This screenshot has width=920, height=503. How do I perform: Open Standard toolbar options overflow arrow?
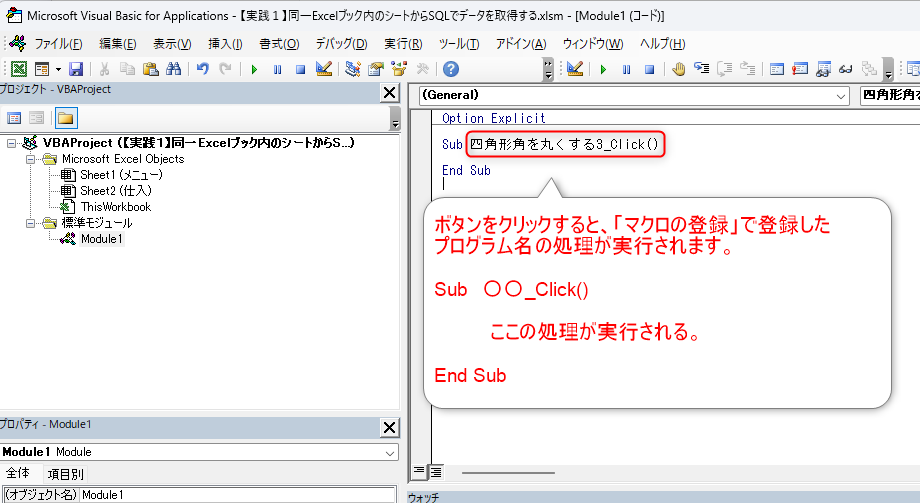click(548, 69)
